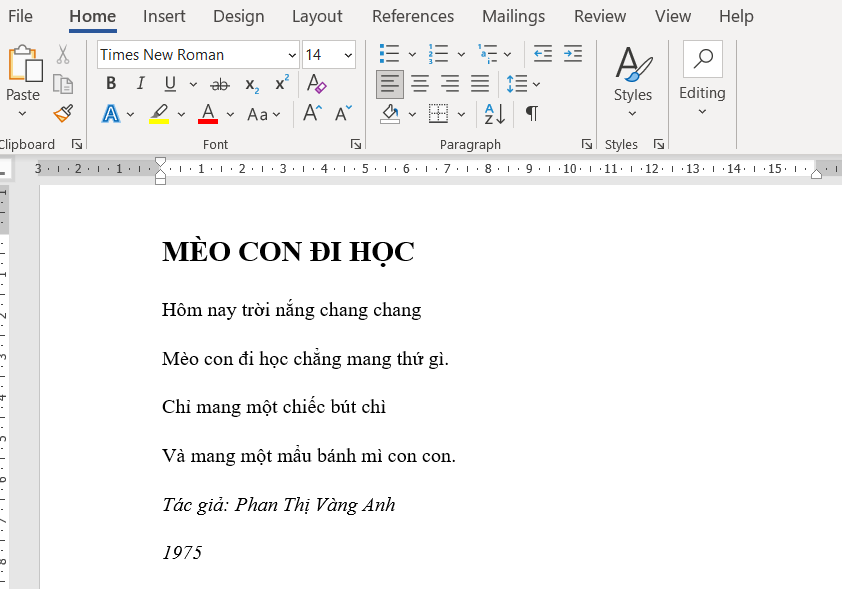Viewport: 842px width, 589px height.
Task: Toggle Show/Hide paragraph marks
Action: 532,114
